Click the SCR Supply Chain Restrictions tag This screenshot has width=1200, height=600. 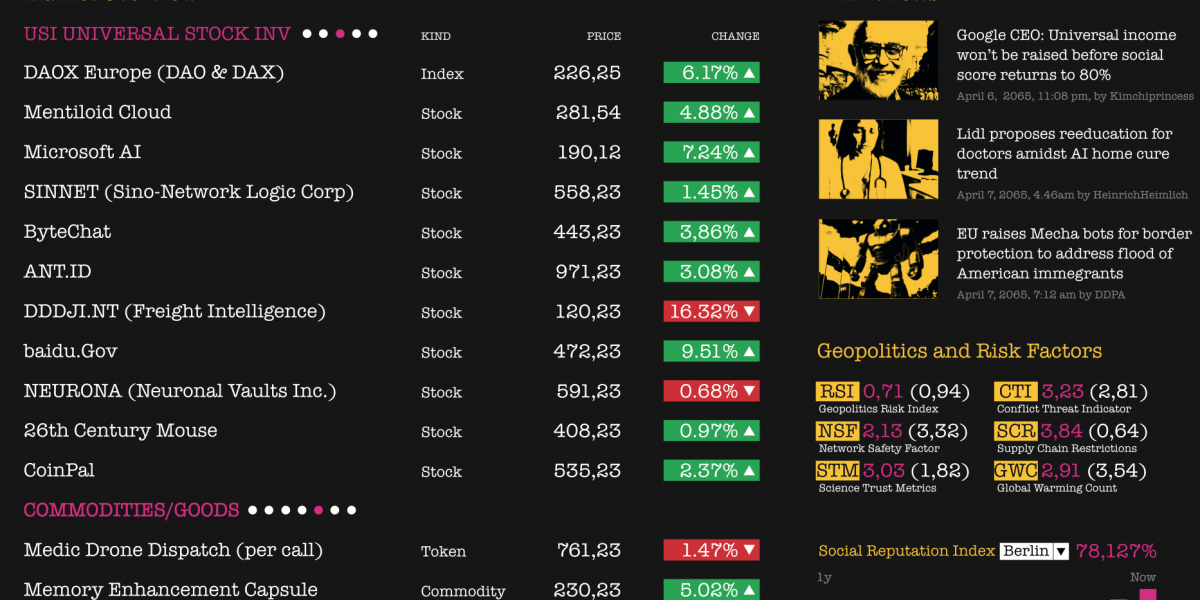point(1015,431)
